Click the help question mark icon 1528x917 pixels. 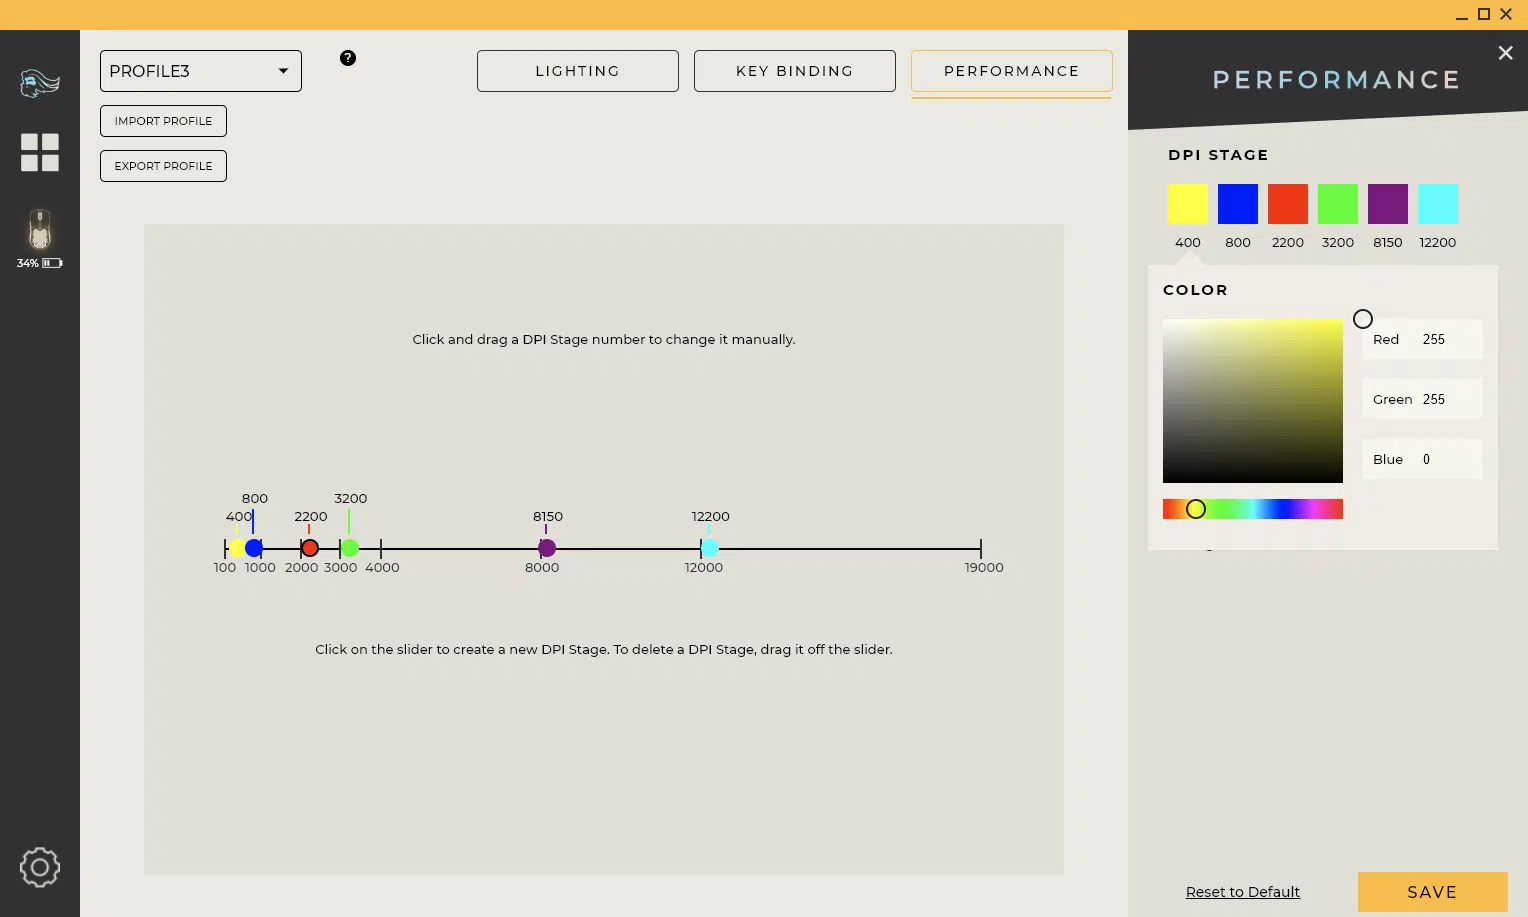[348, 58]
